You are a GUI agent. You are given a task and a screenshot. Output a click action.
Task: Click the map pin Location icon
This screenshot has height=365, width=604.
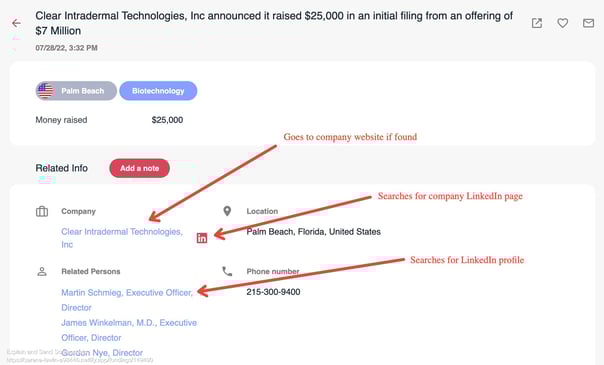tap(227, 211)
